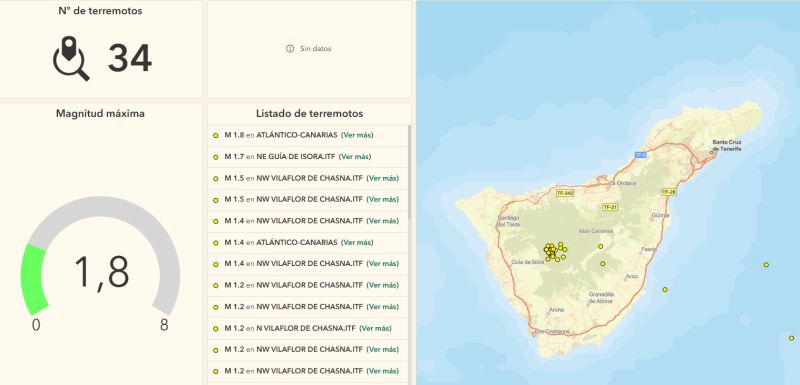
Task: Click the gauge minimum label 0
Action: pyautogui.click(x=36, y=325)
